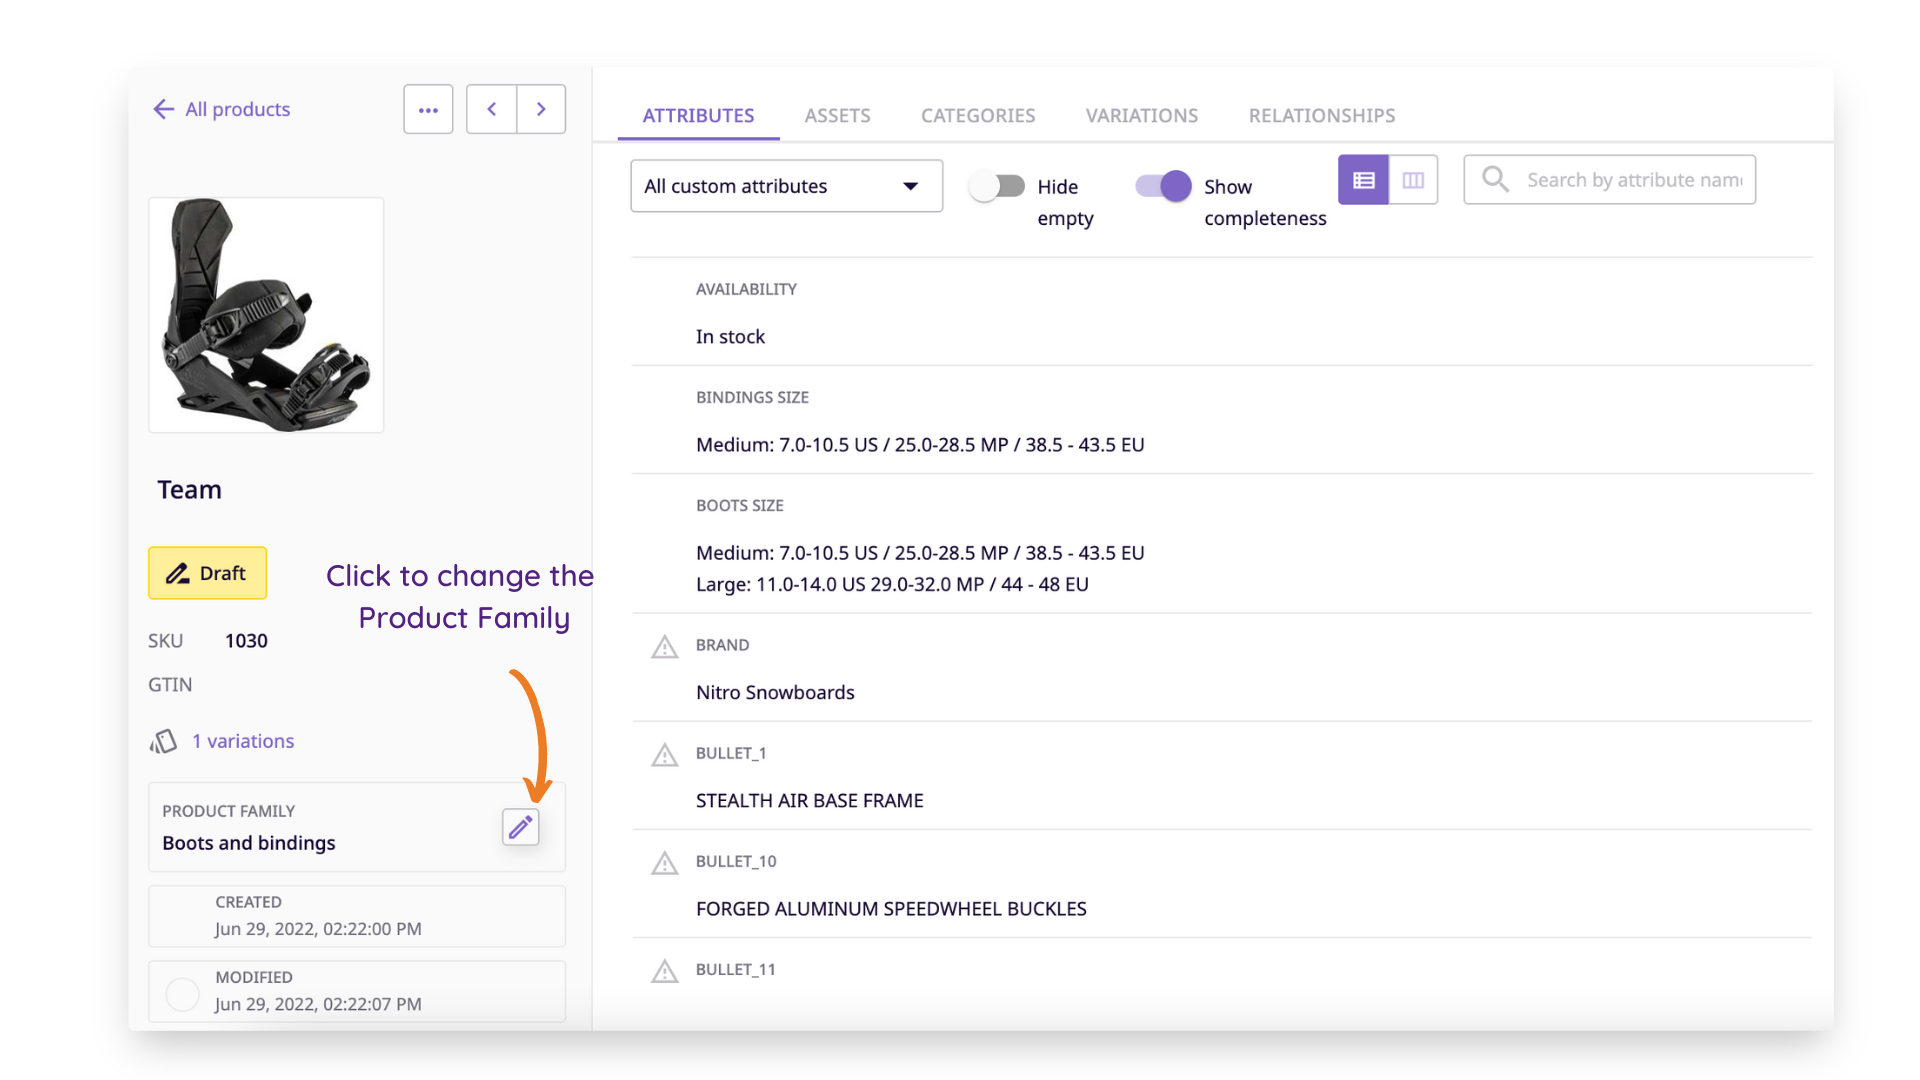Click the In stock availability value
Viewport: 1920px width, 1080px height.
coord(730,337)
